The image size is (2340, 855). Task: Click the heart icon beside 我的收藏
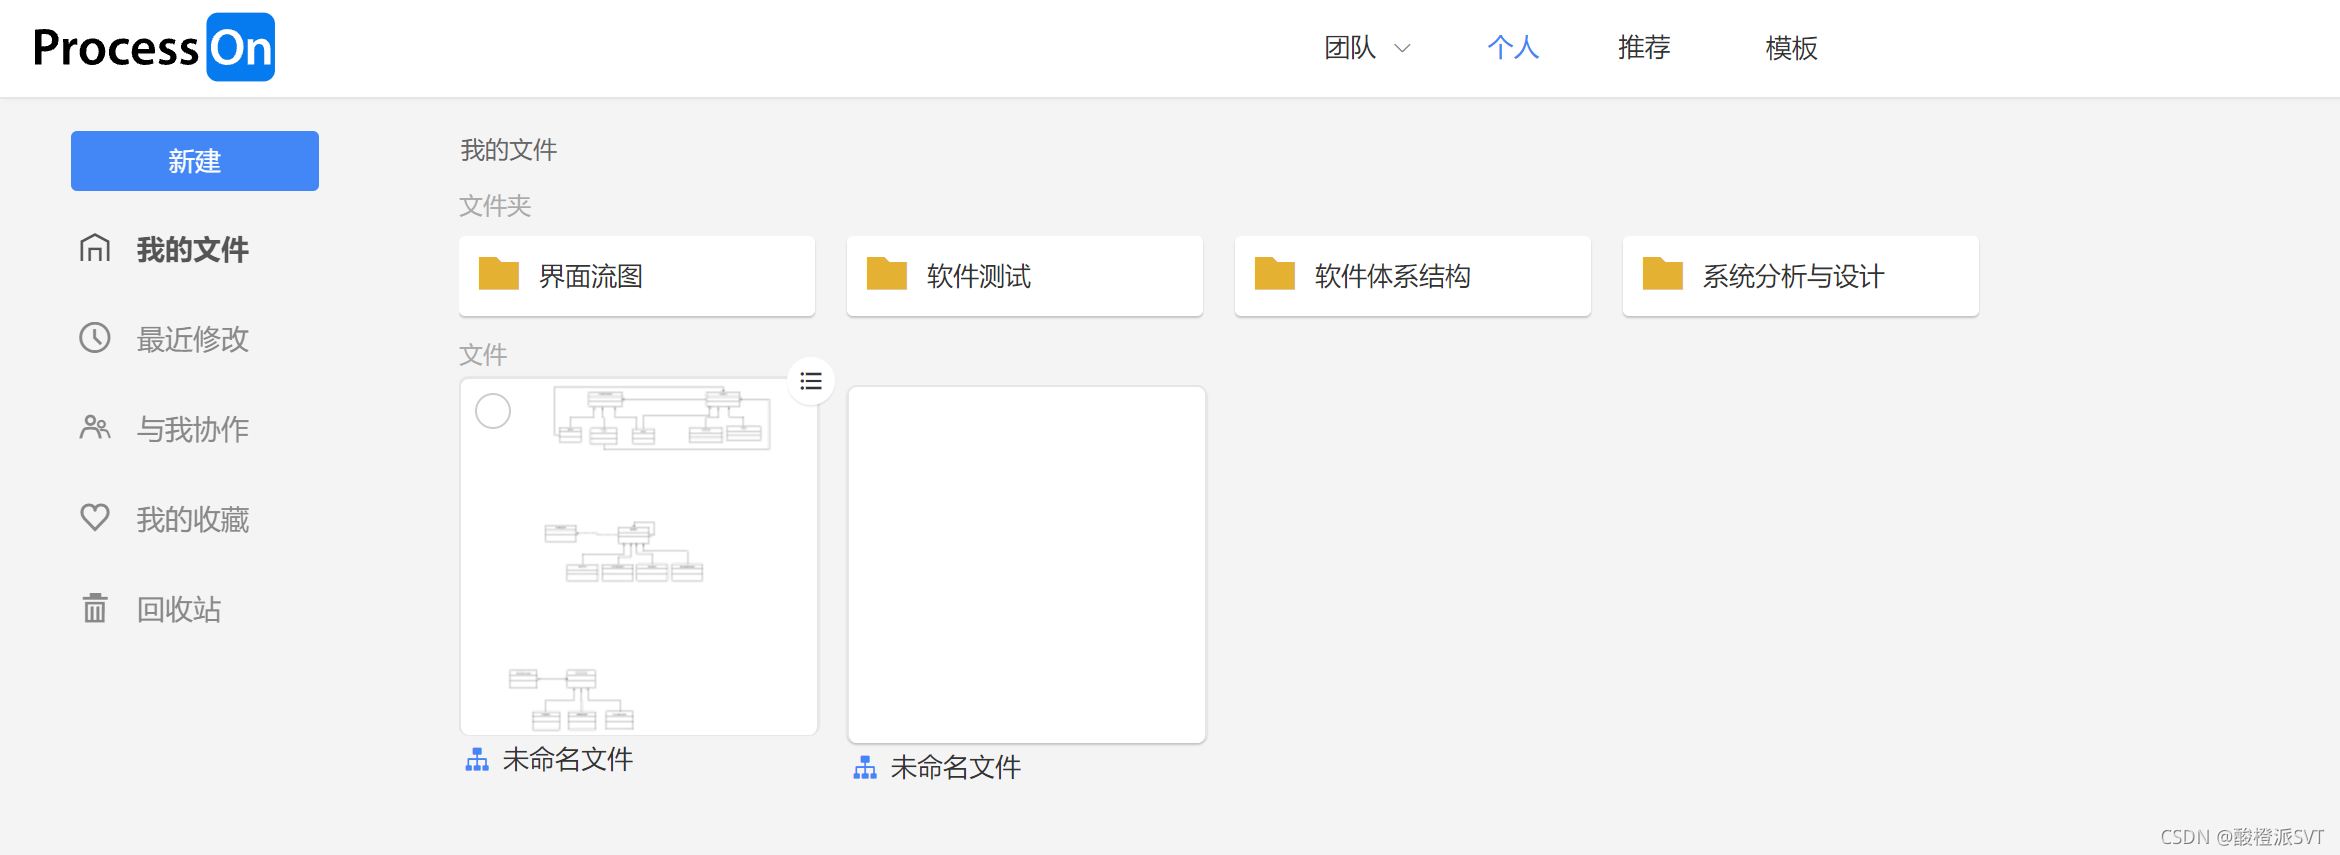pos(95,518)
